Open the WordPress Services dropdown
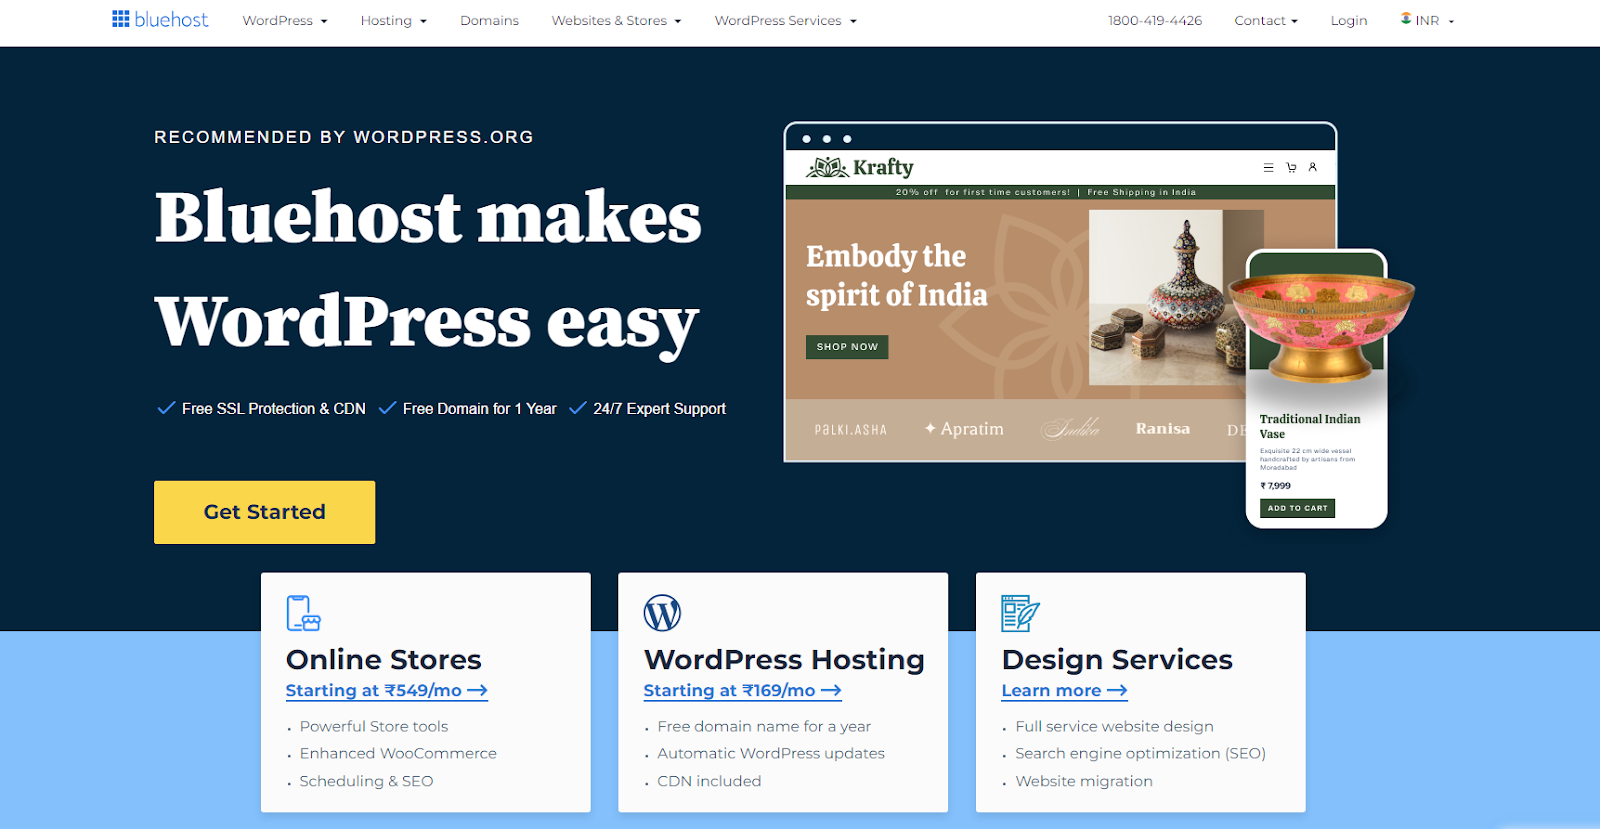This screenshot has width=1600, height=829. click(x=785, y=20)
